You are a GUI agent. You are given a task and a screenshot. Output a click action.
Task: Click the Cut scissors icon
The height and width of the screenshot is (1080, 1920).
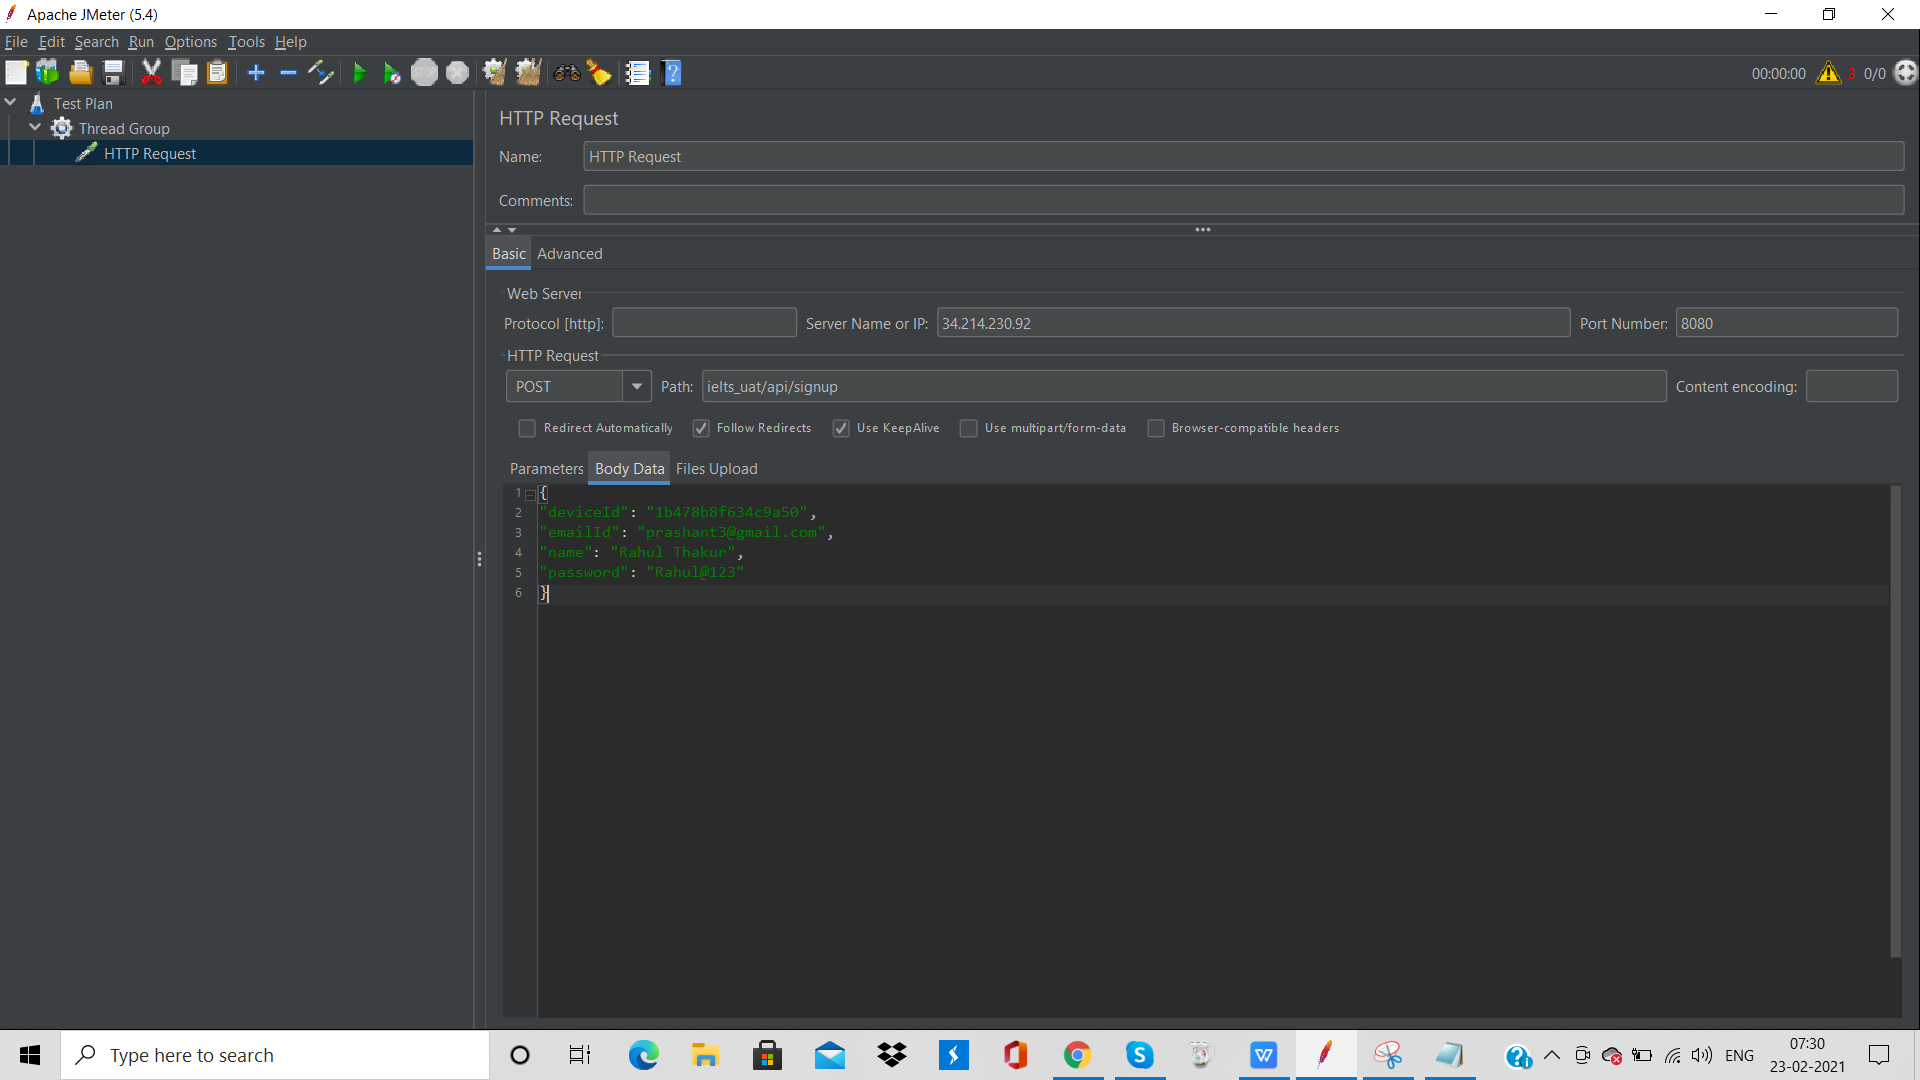click(151, 73)
